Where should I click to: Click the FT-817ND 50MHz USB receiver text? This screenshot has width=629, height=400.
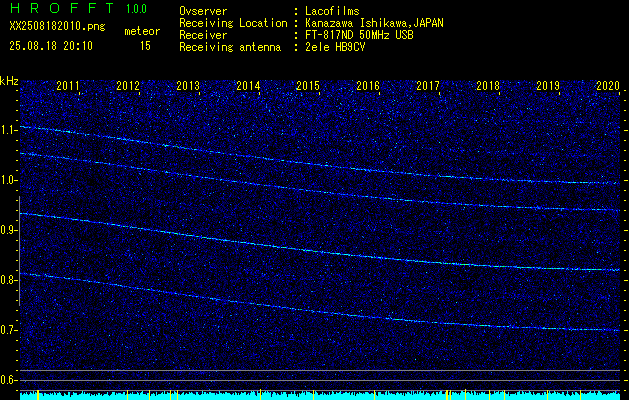[x=359, y=35]
